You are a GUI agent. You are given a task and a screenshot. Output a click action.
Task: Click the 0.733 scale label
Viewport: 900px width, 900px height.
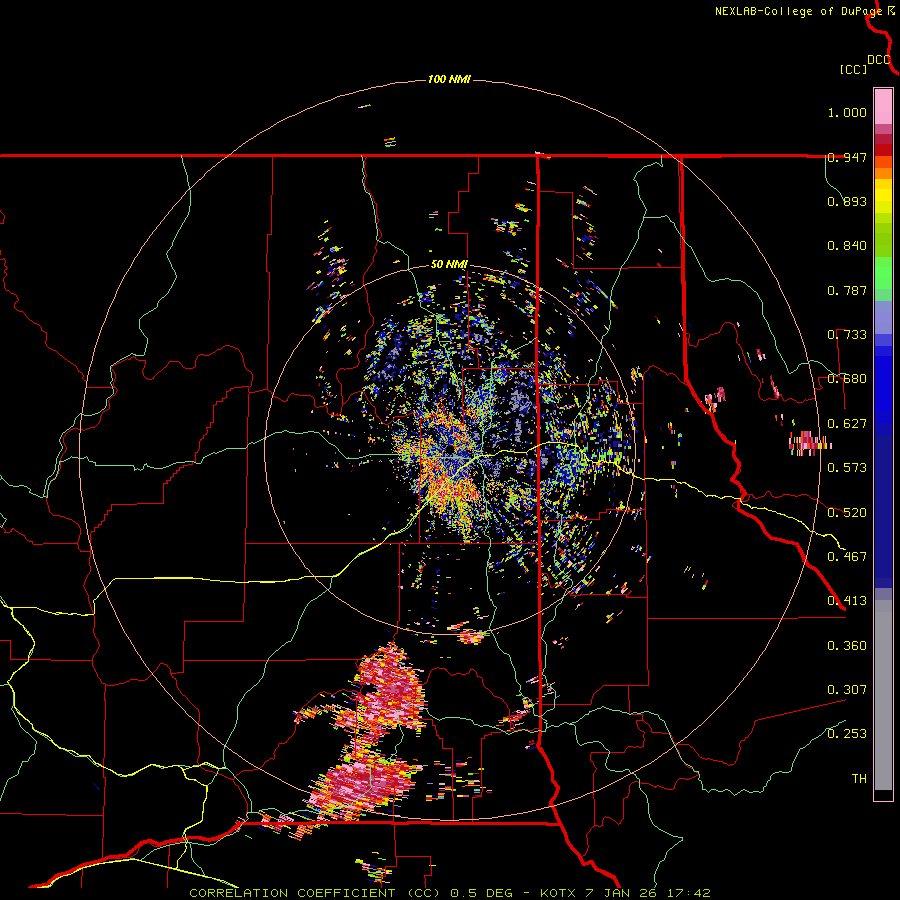(847, 335)
